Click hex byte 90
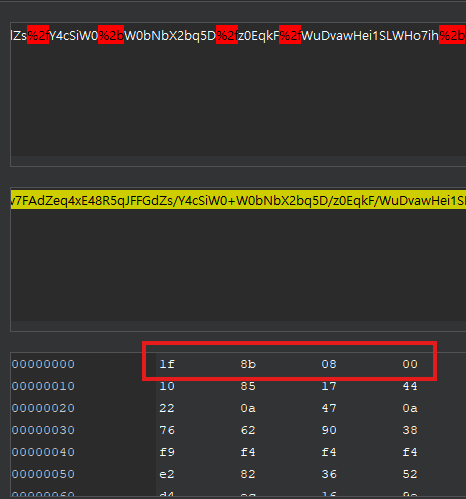Screen dimensions: 466x499 click(x=329, y=430)
